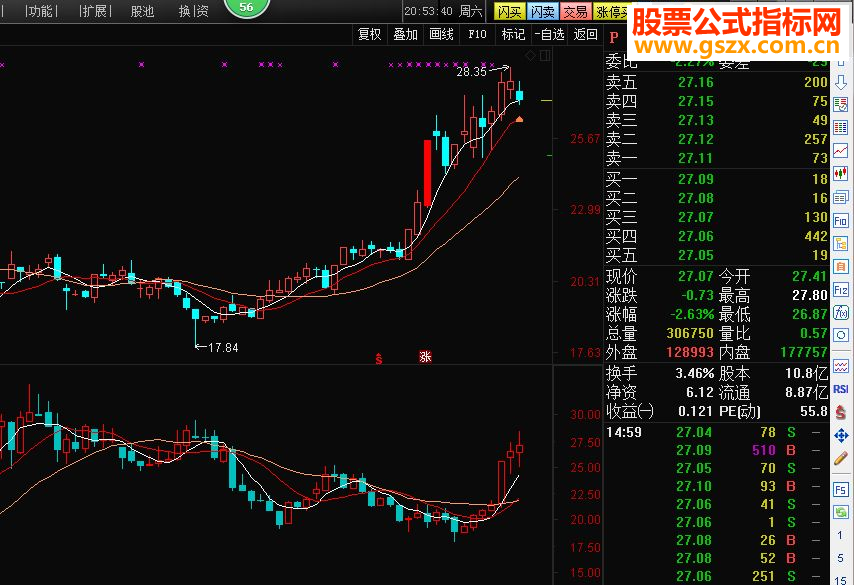This screenshot has width=854, height=585.
Task: Click the 28.35 high price label on chart
Action: click(471, 71)
